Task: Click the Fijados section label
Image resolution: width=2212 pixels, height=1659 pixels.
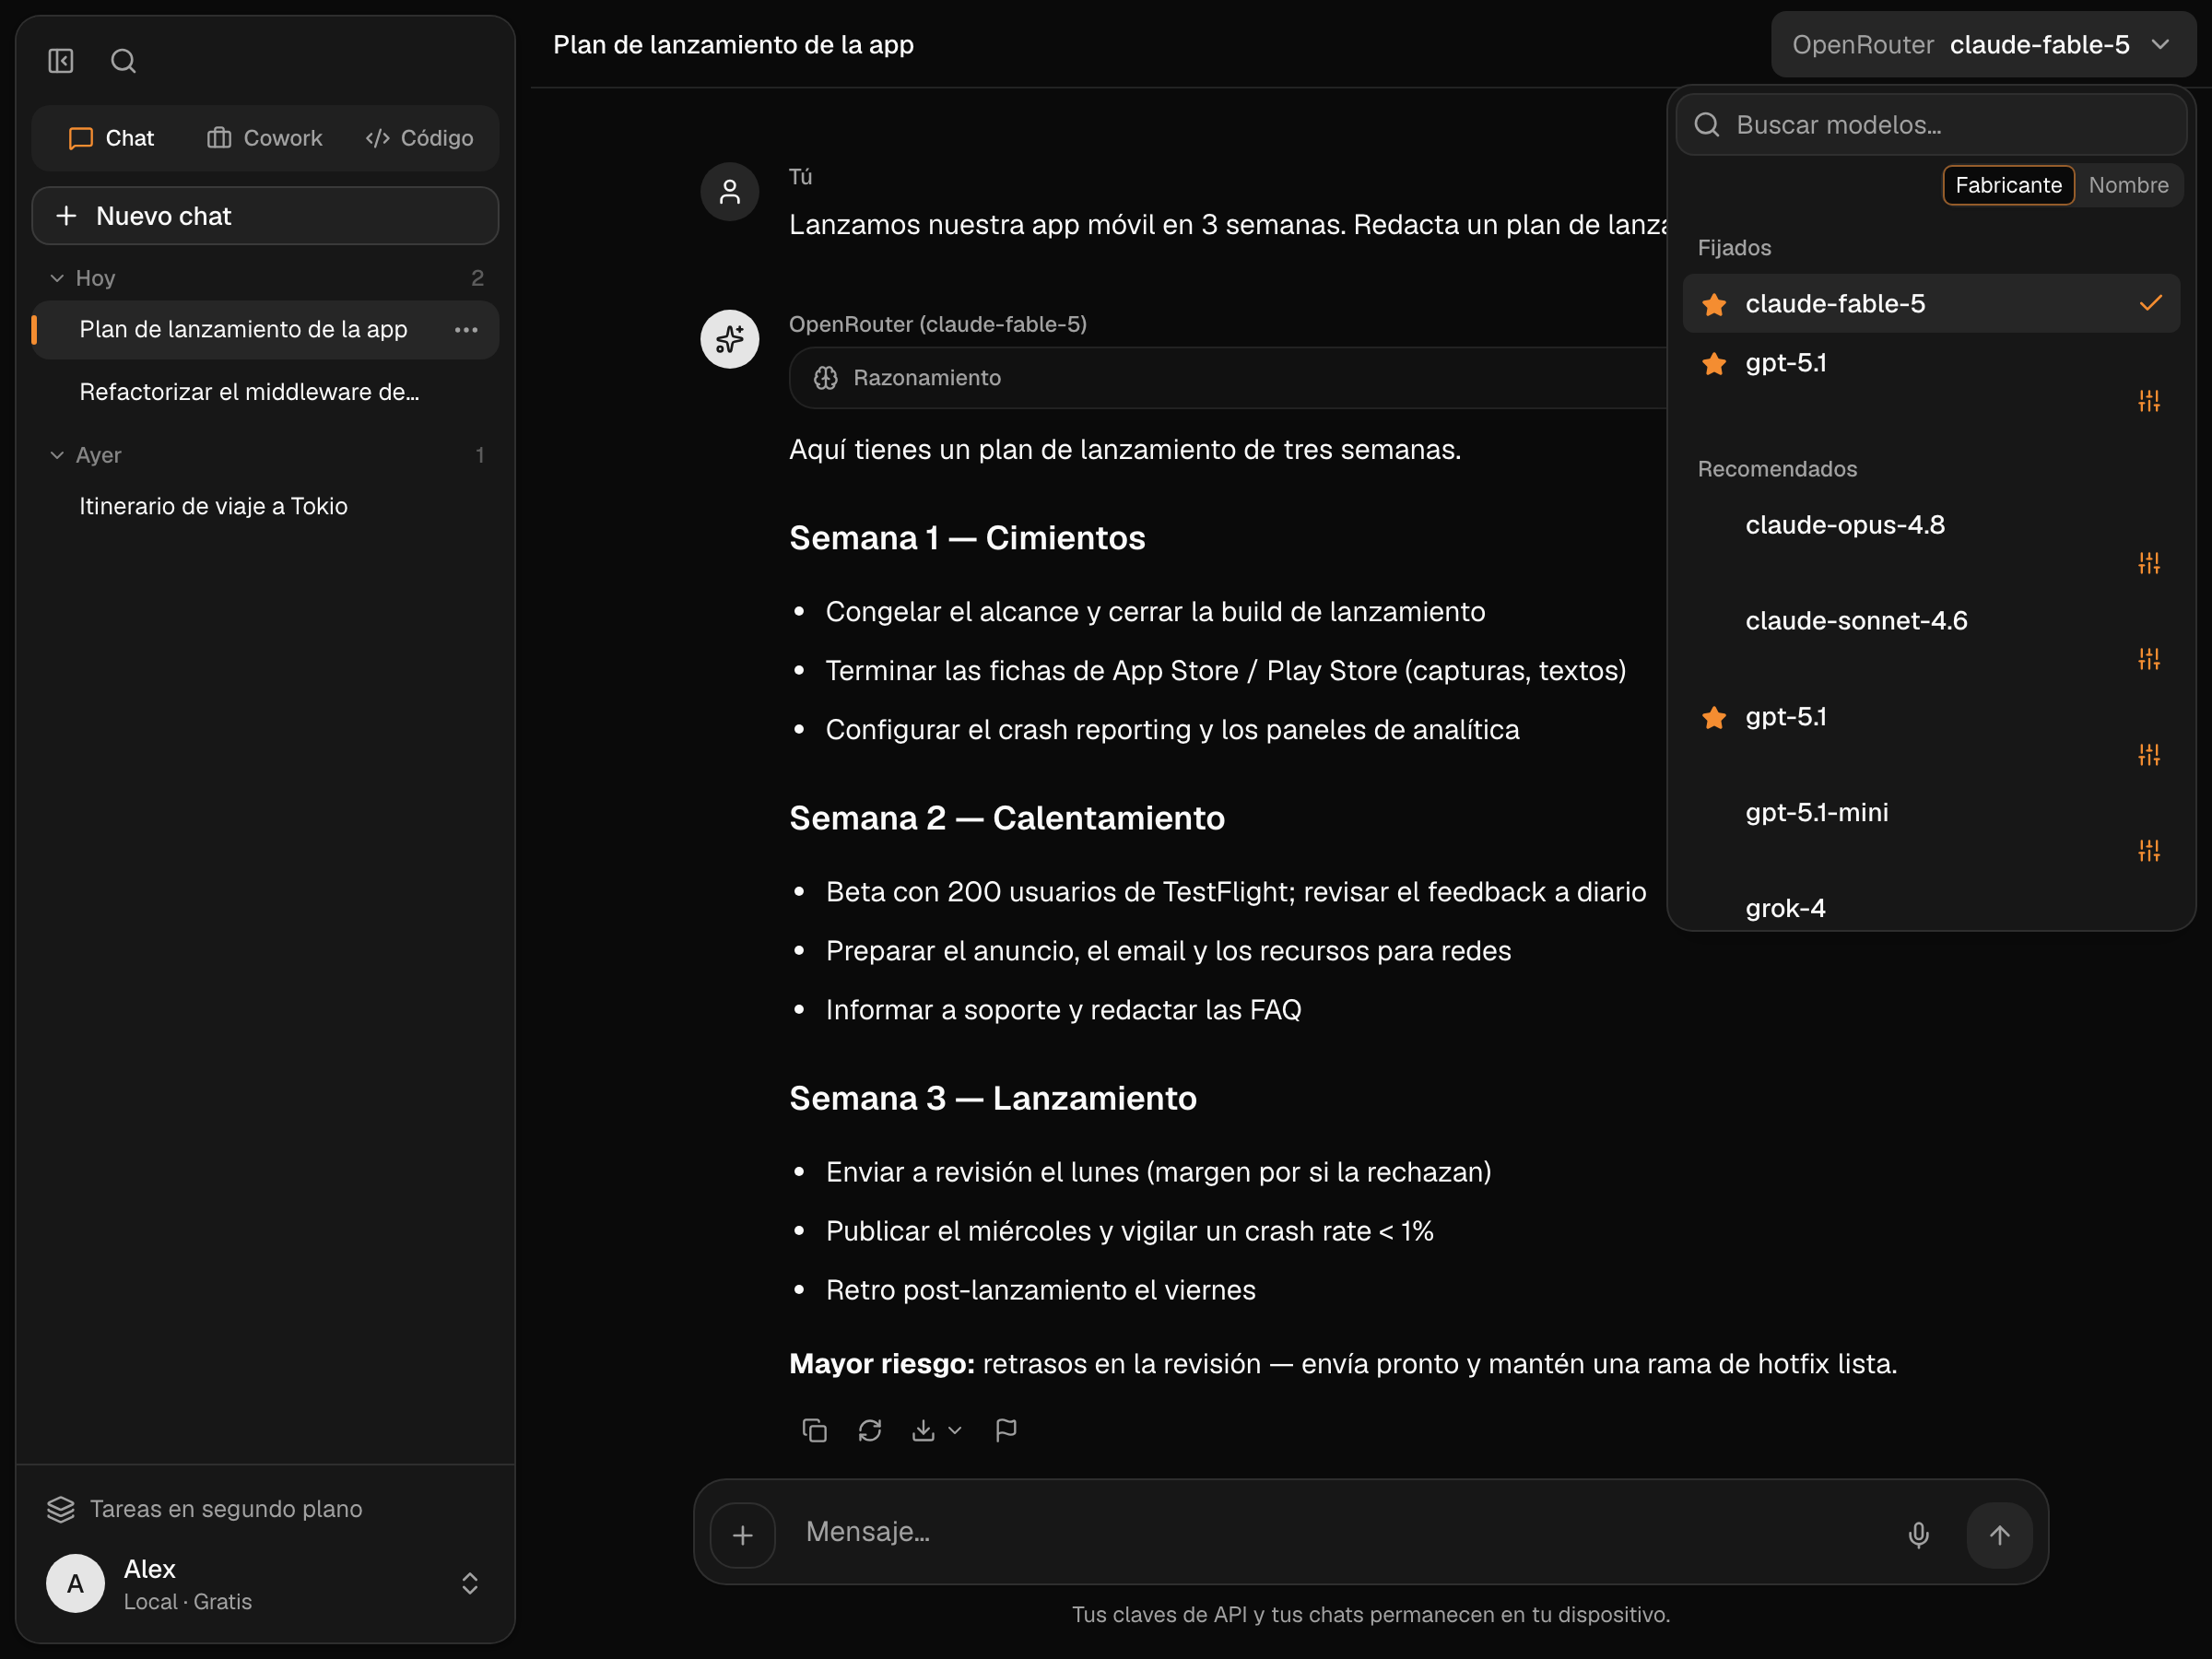Action: [1734, 248]
